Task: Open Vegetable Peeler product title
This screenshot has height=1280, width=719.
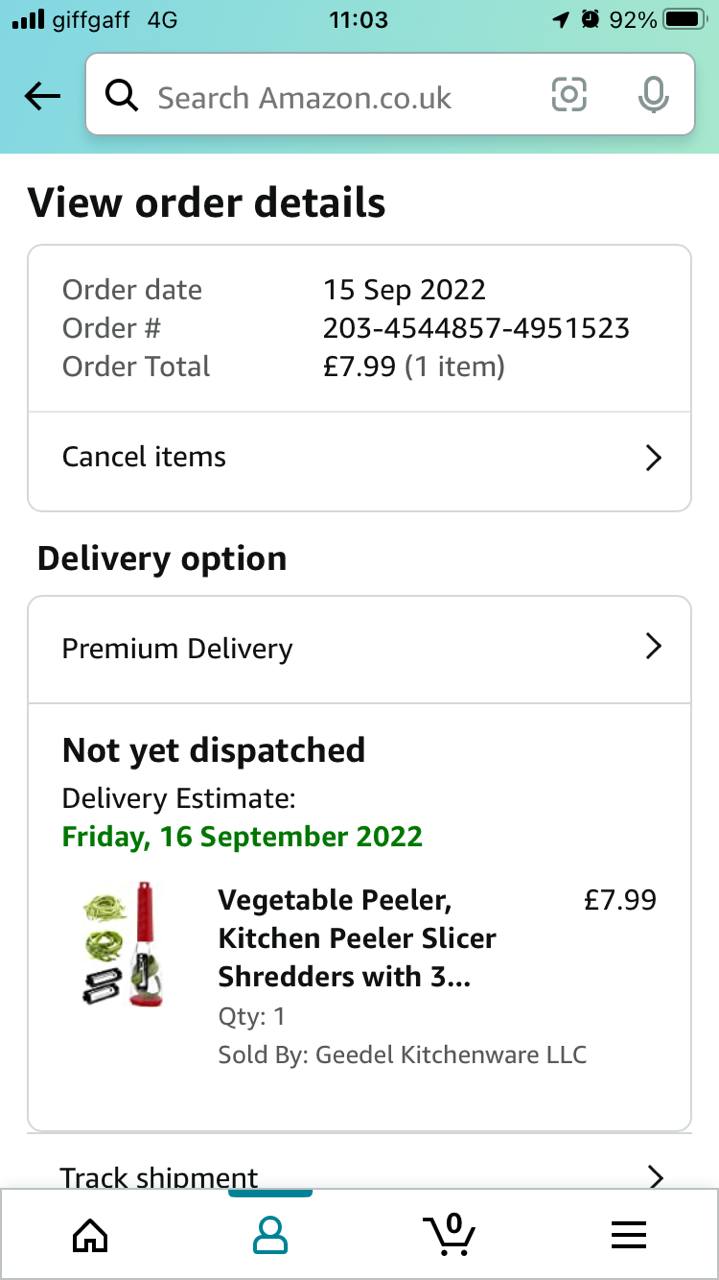Action: tap(357, 938)
